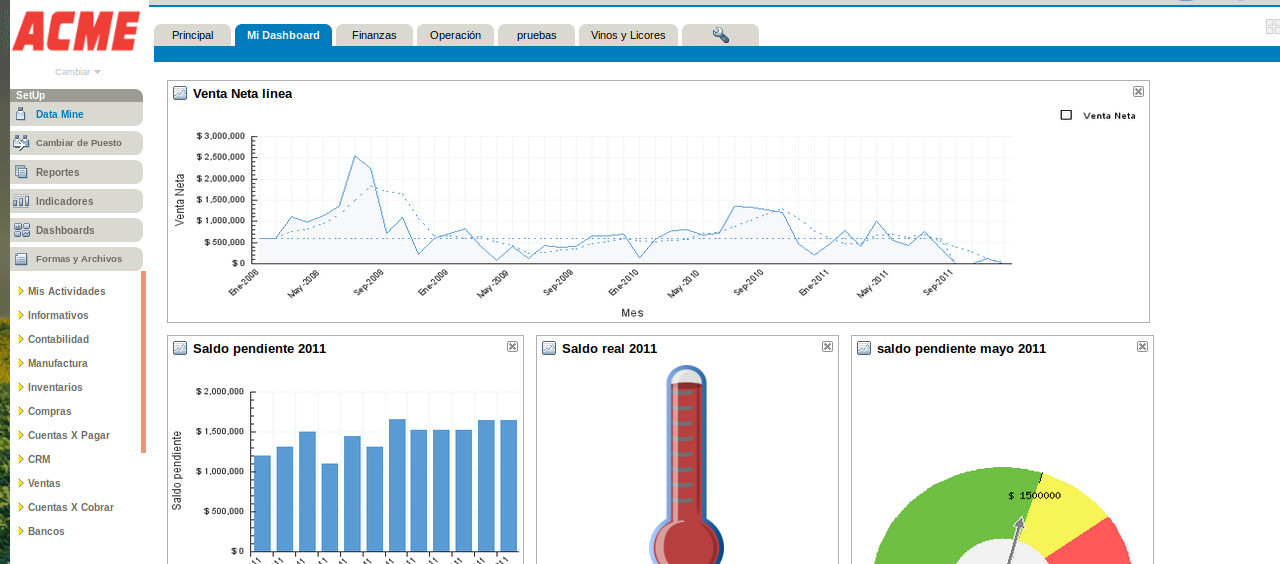The height and width of the screenshot is (564, 1280).
Task: Click the SetUp header
Action: coord(77,95)
